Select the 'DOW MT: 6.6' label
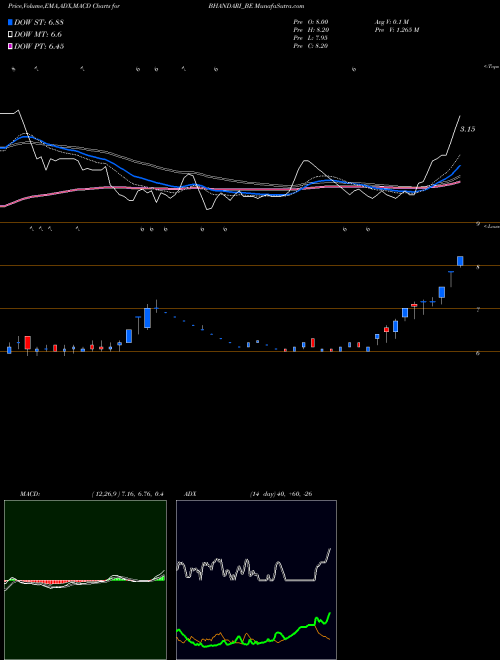 tap(38, 35)
